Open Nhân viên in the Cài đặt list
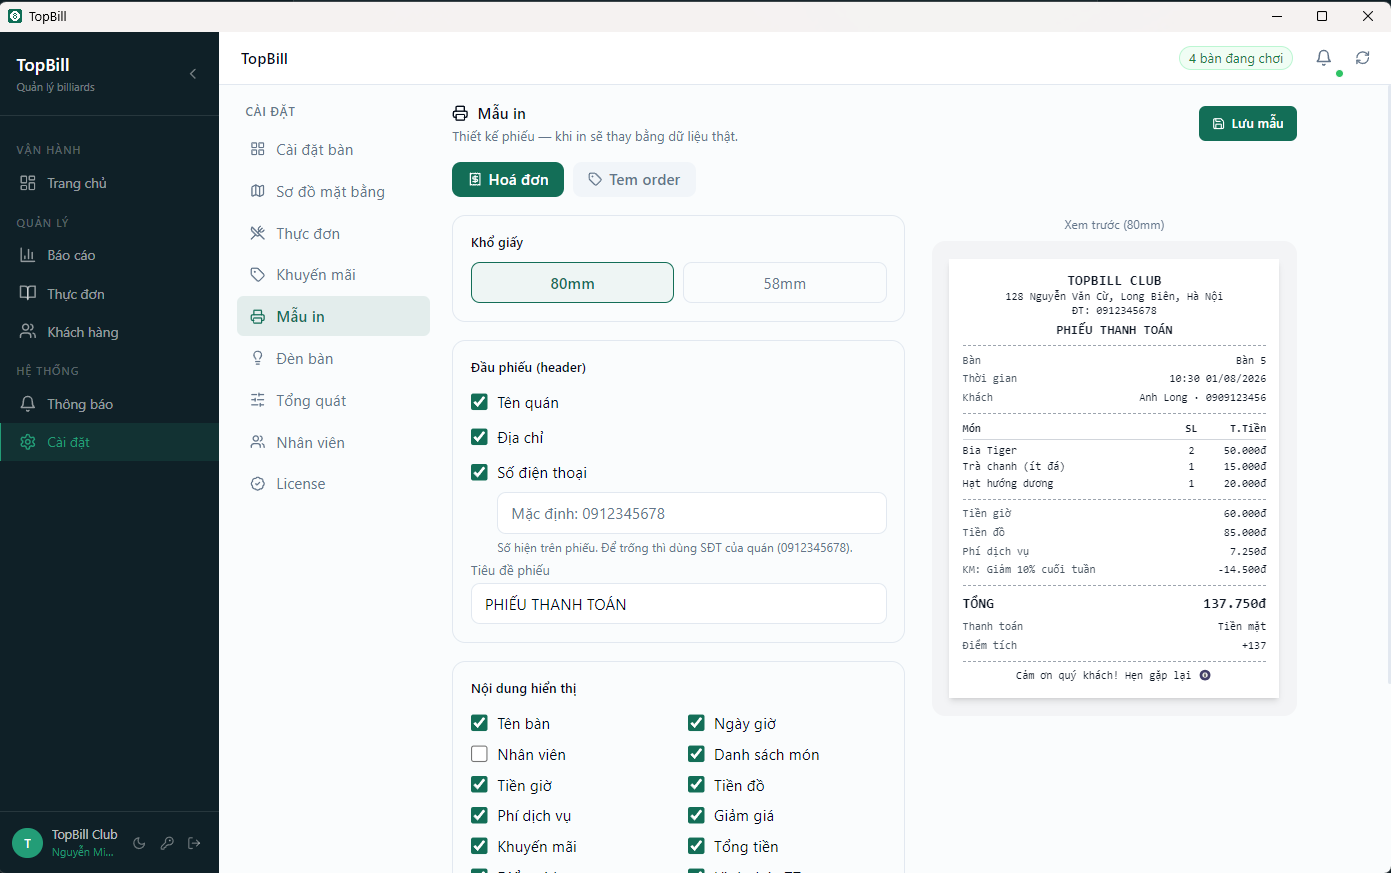The width and height of the screenshot is (1391, 873). tap(333, 443)
